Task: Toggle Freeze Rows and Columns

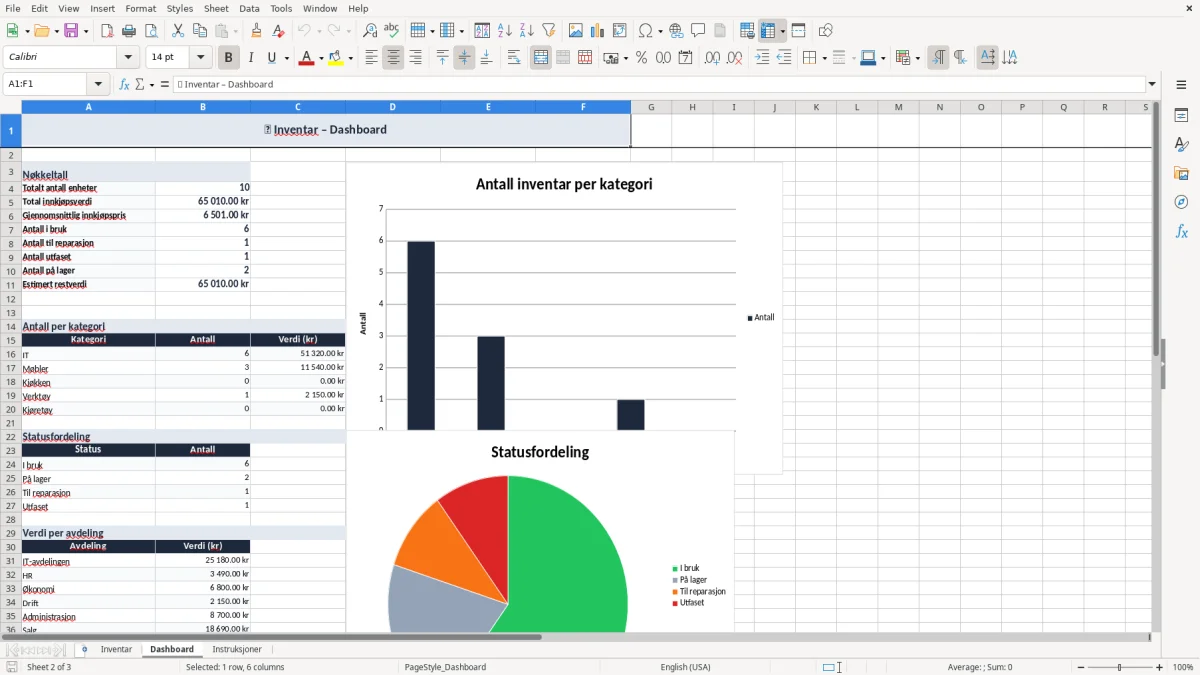Action: pos(768,31)
